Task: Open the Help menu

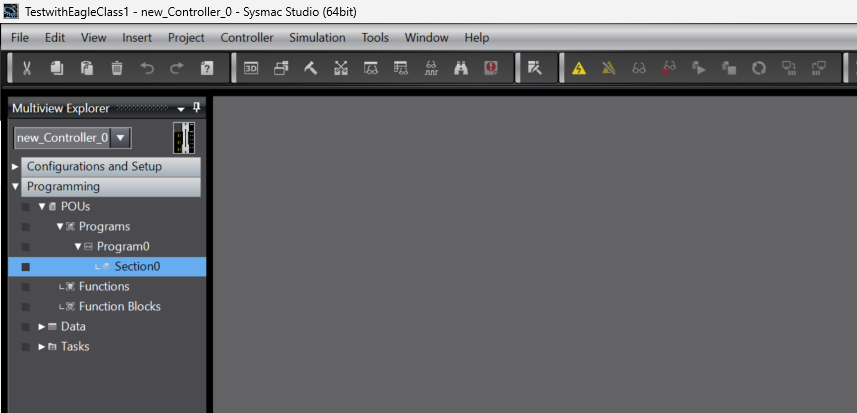Action: pos(477,38)
